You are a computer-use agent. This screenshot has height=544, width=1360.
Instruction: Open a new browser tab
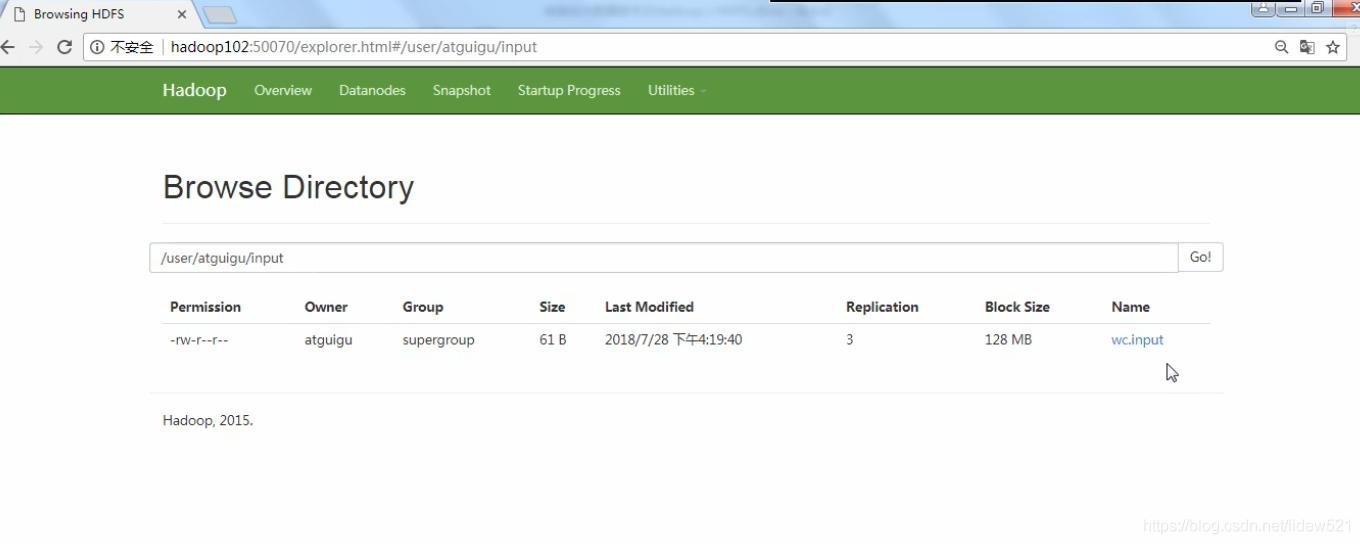click(x=220, y=15)
